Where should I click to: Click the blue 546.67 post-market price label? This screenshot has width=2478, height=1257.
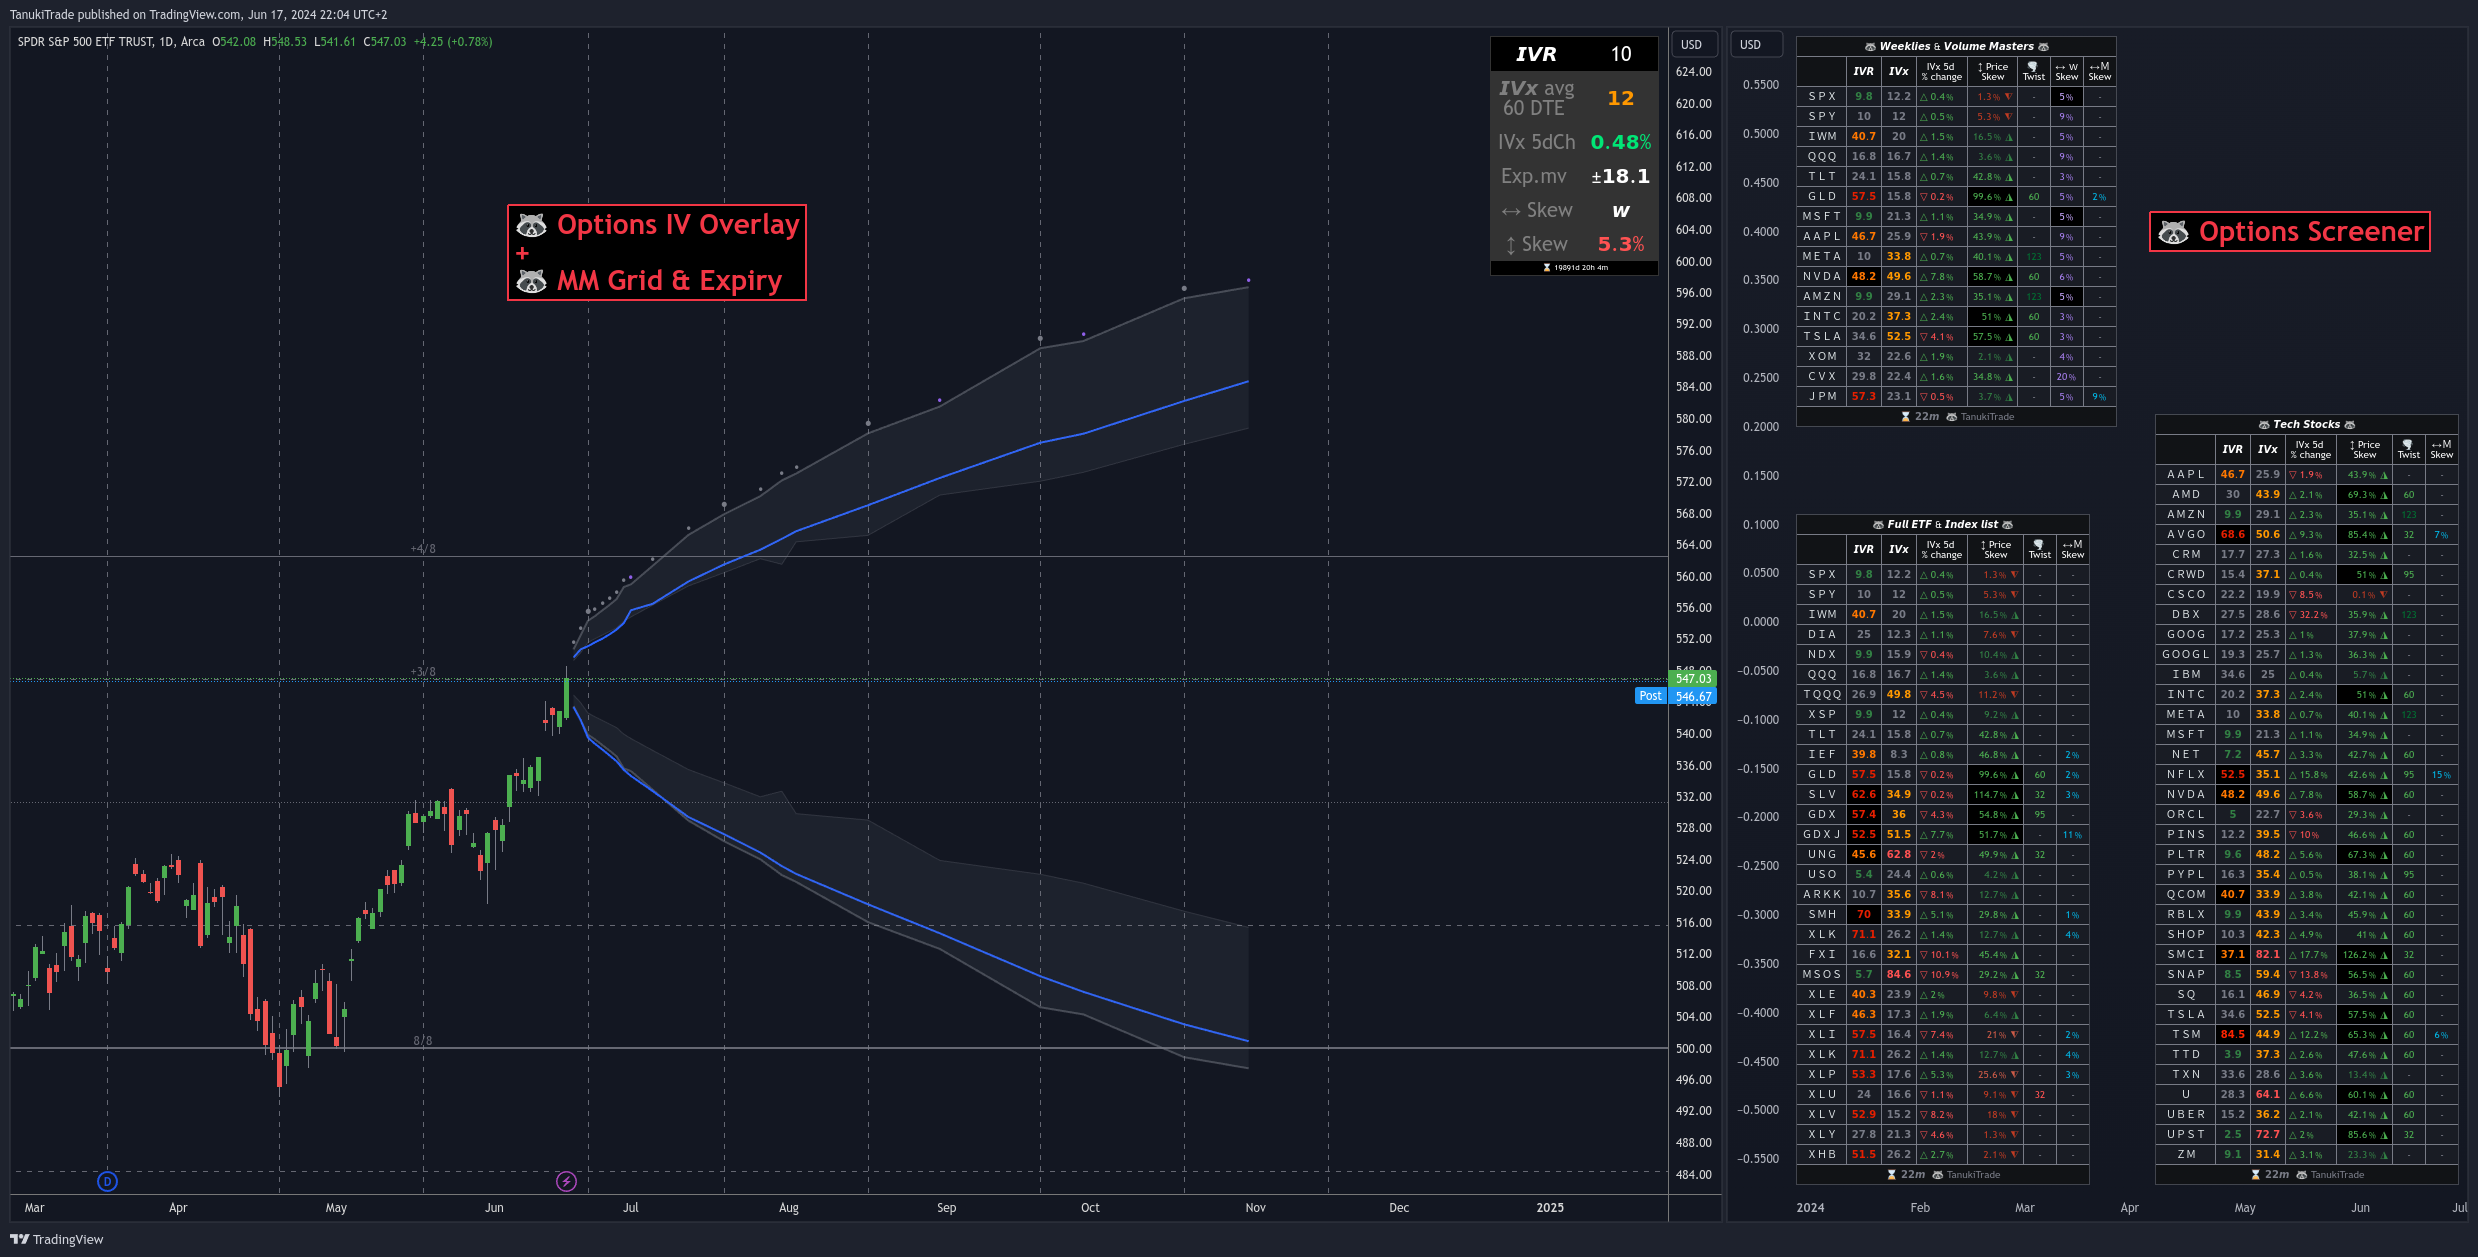pyautogui.click(x=1693, y=696)
